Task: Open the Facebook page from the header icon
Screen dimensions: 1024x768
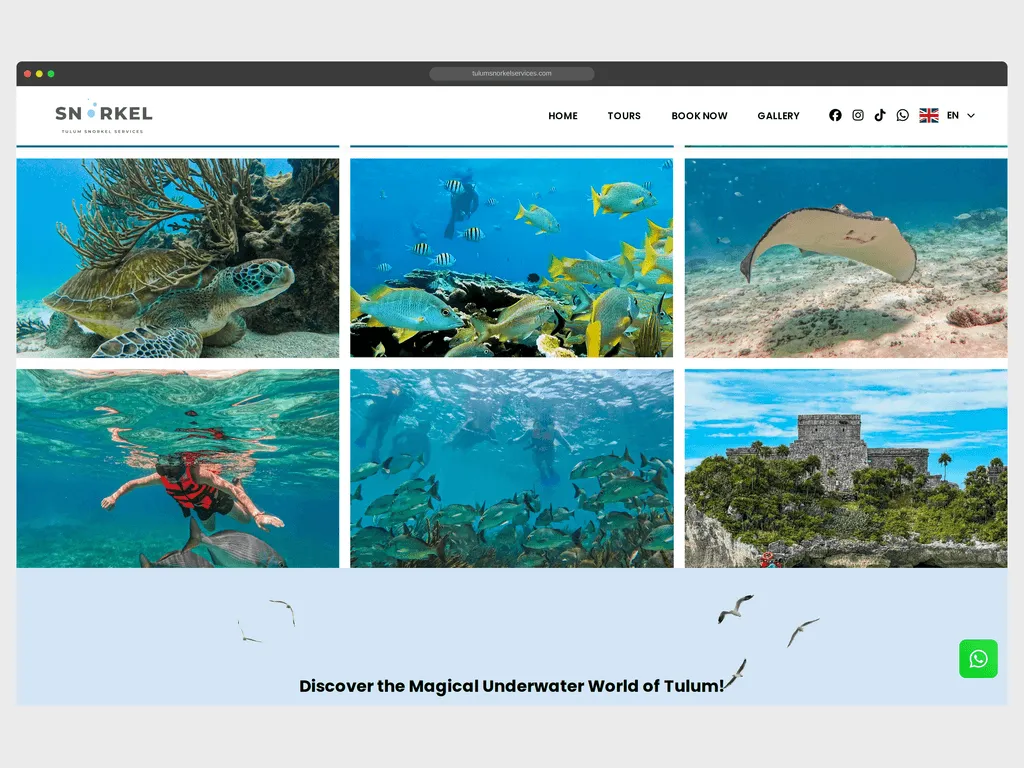Action: tap(835, 115)
